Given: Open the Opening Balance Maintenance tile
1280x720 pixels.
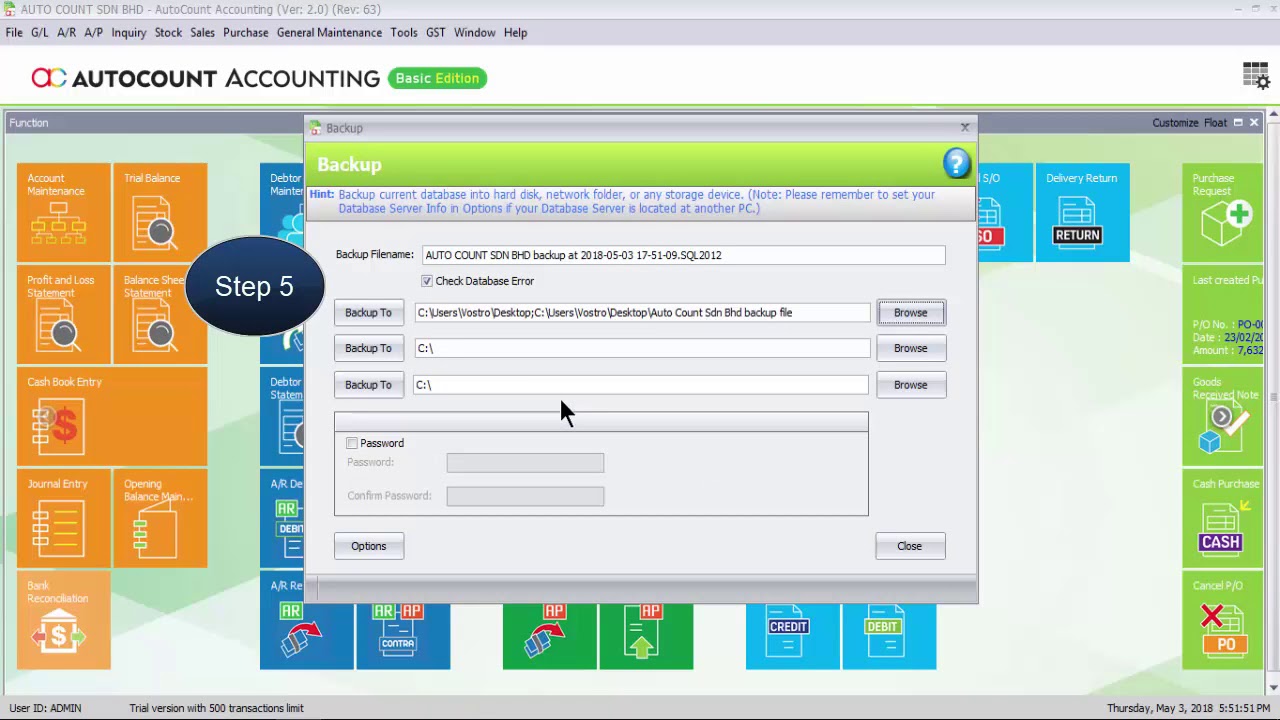Looking at the screenshot, I should [160, 518].
